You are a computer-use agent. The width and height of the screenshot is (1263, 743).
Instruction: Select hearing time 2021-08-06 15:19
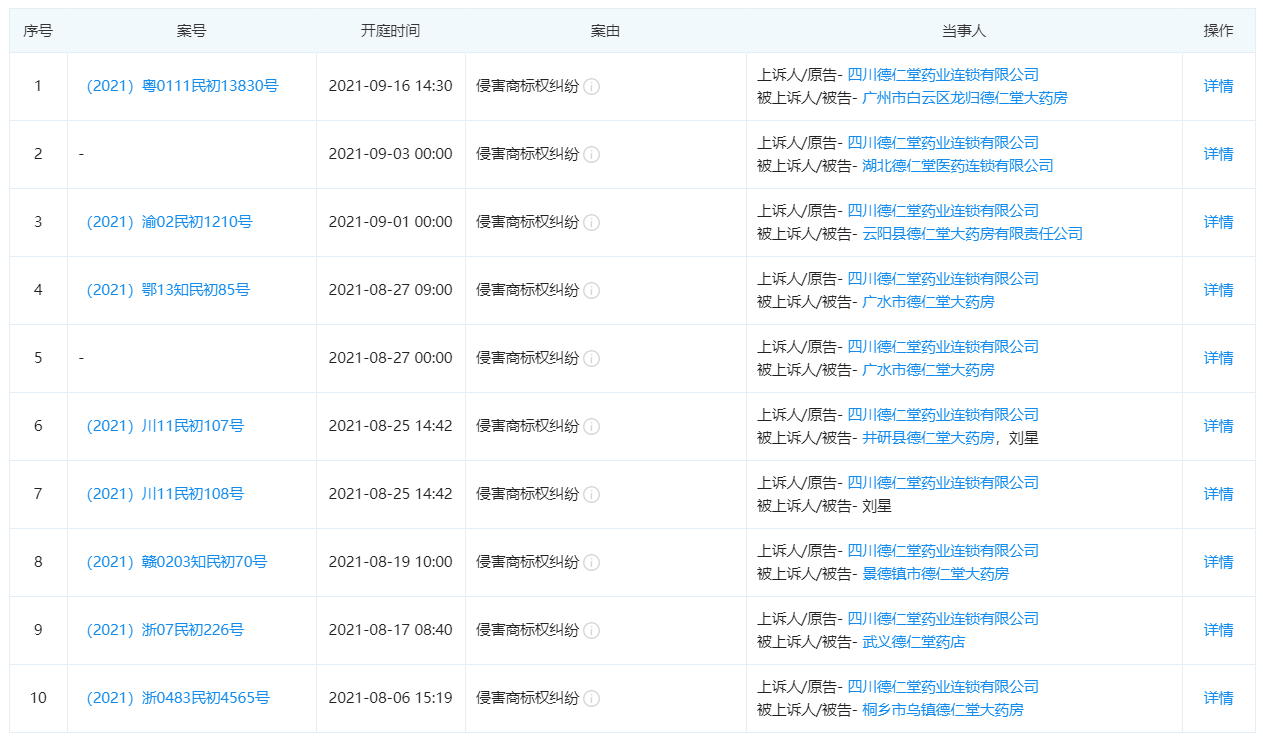coord(391,698)
